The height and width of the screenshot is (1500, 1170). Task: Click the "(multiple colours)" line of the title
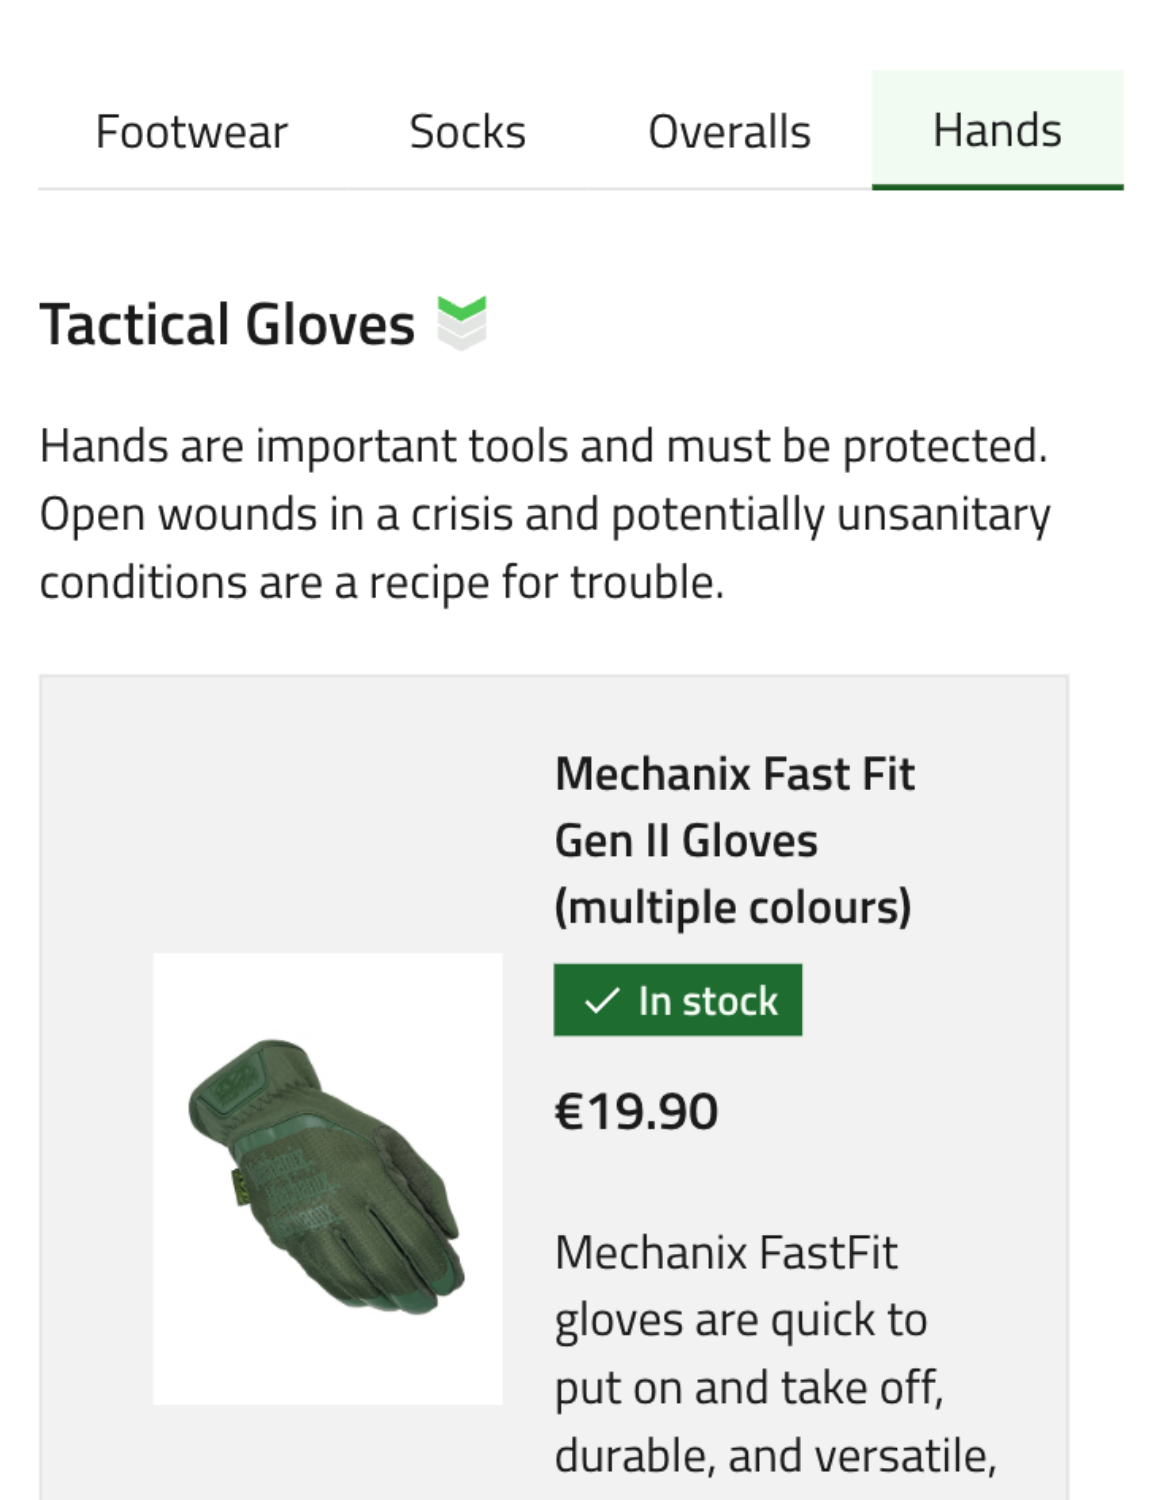(733, 908)
